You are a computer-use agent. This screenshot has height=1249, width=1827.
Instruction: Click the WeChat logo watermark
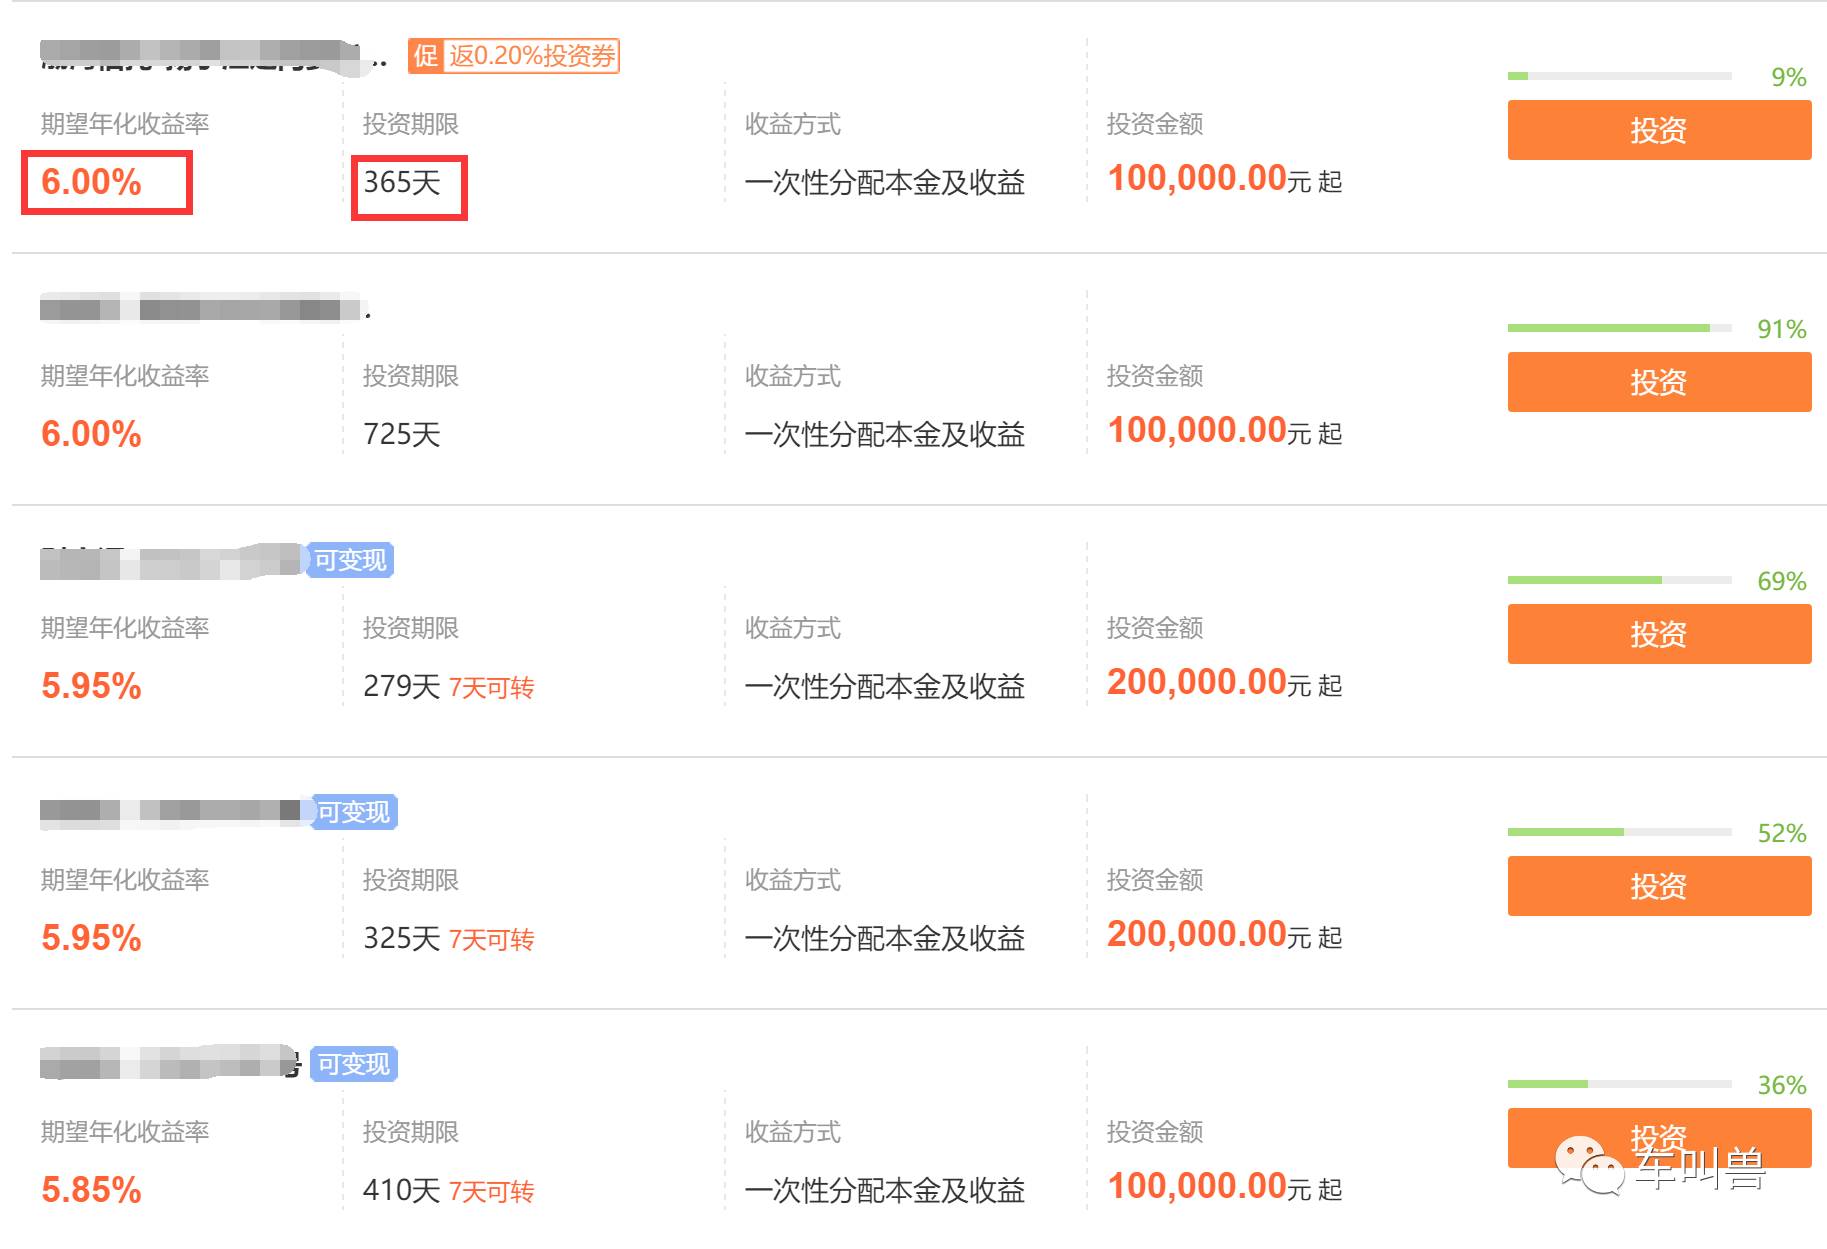[1588, 1166]
